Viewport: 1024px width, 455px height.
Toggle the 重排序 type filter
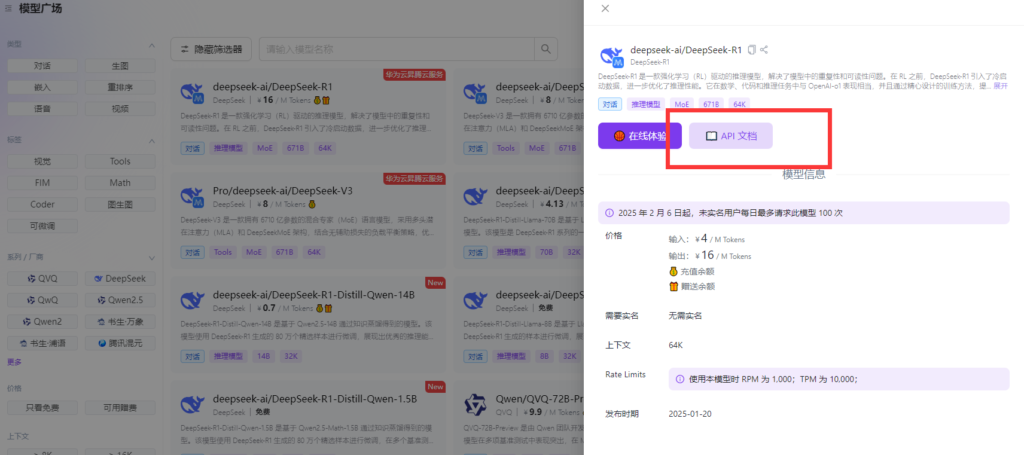(x=120, y=87)
